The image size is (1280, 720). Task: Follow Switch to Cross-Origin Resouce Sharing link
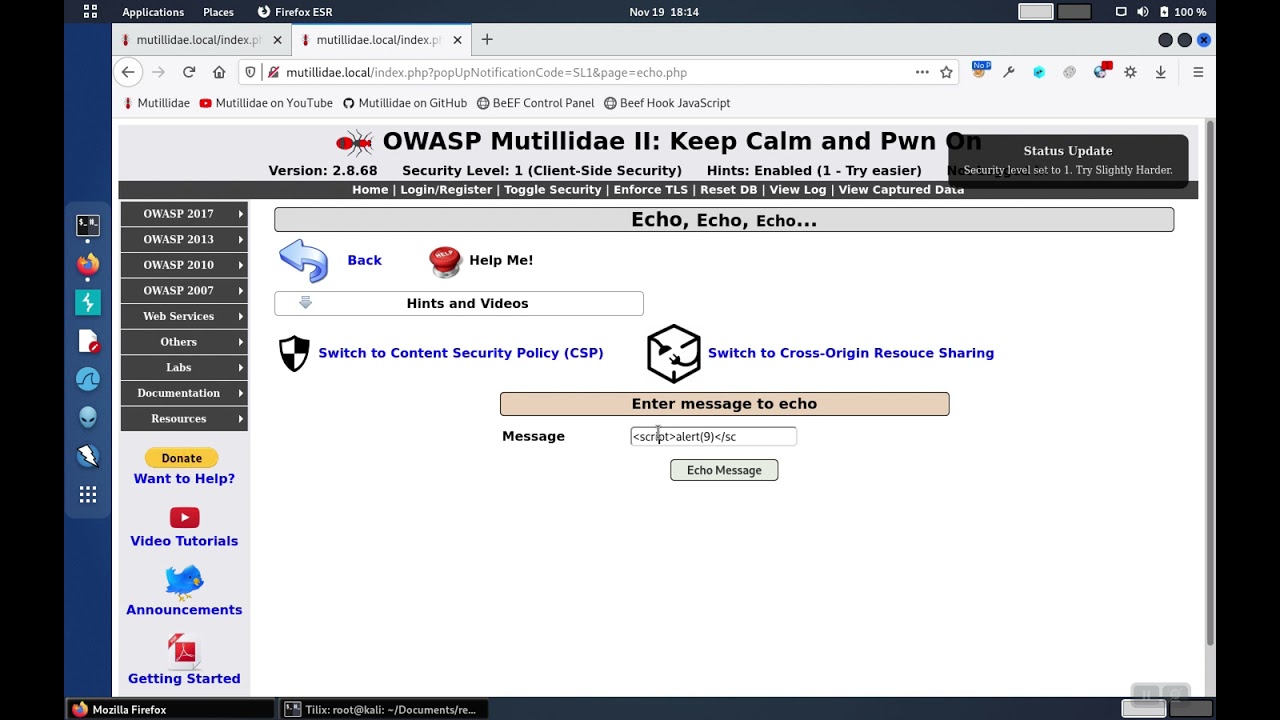coord(851,353)
